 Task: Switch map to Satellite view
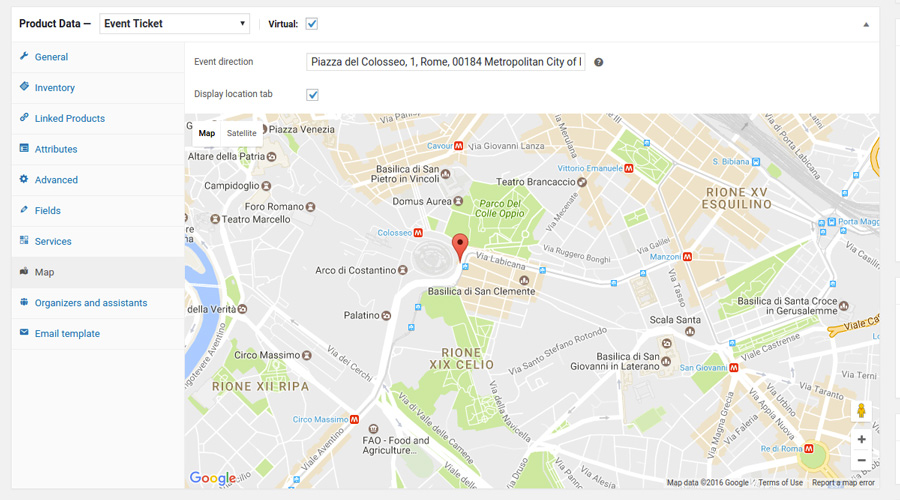(x=241, y=133)
